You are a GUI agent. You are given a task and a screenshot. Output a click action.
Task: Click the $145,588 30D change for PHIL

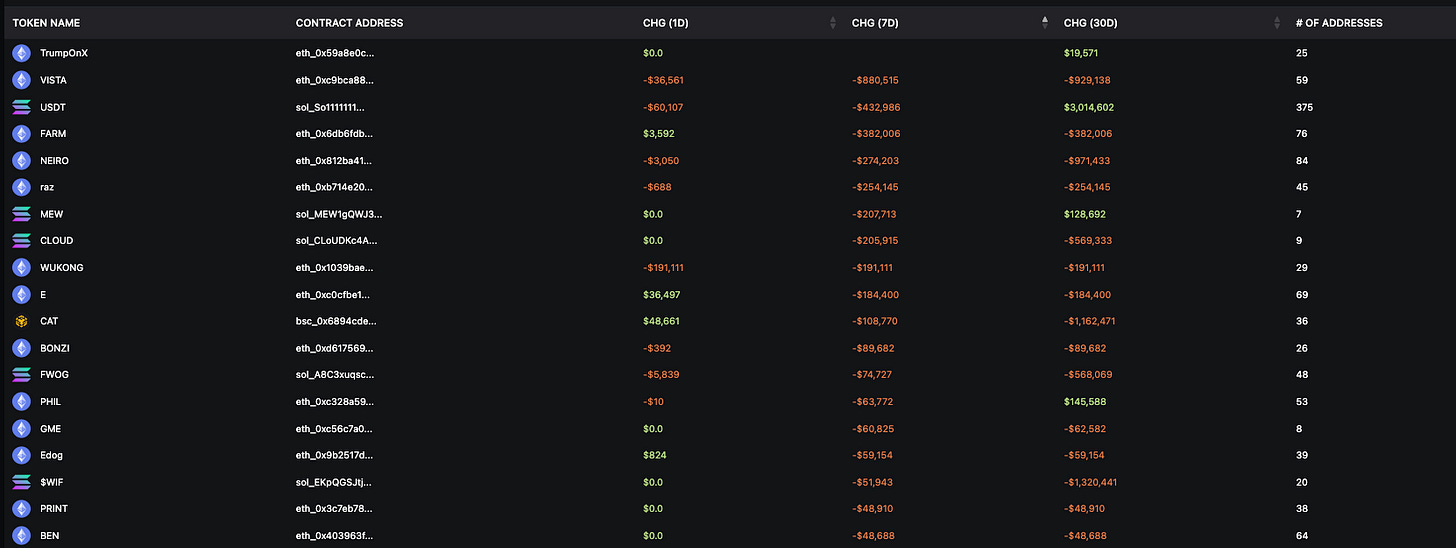[x=1086, y=402]
